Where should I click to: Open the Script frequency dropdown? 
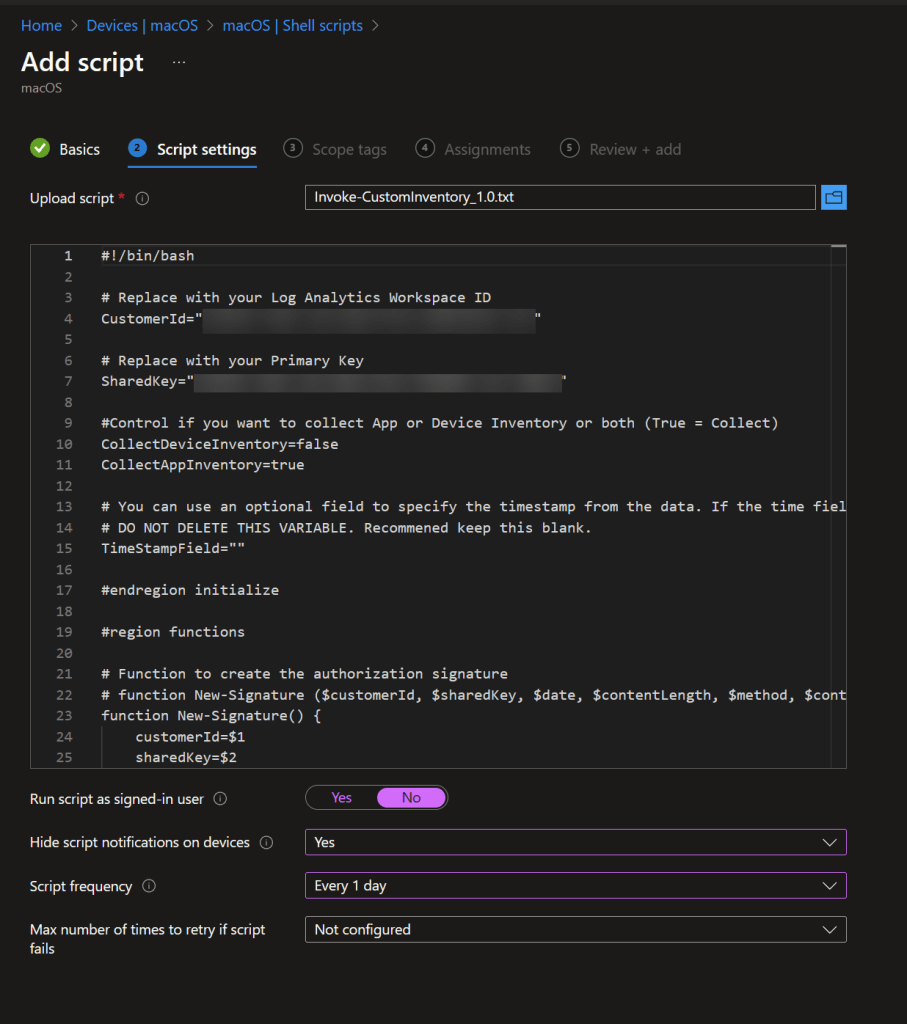tap(575, 886)
